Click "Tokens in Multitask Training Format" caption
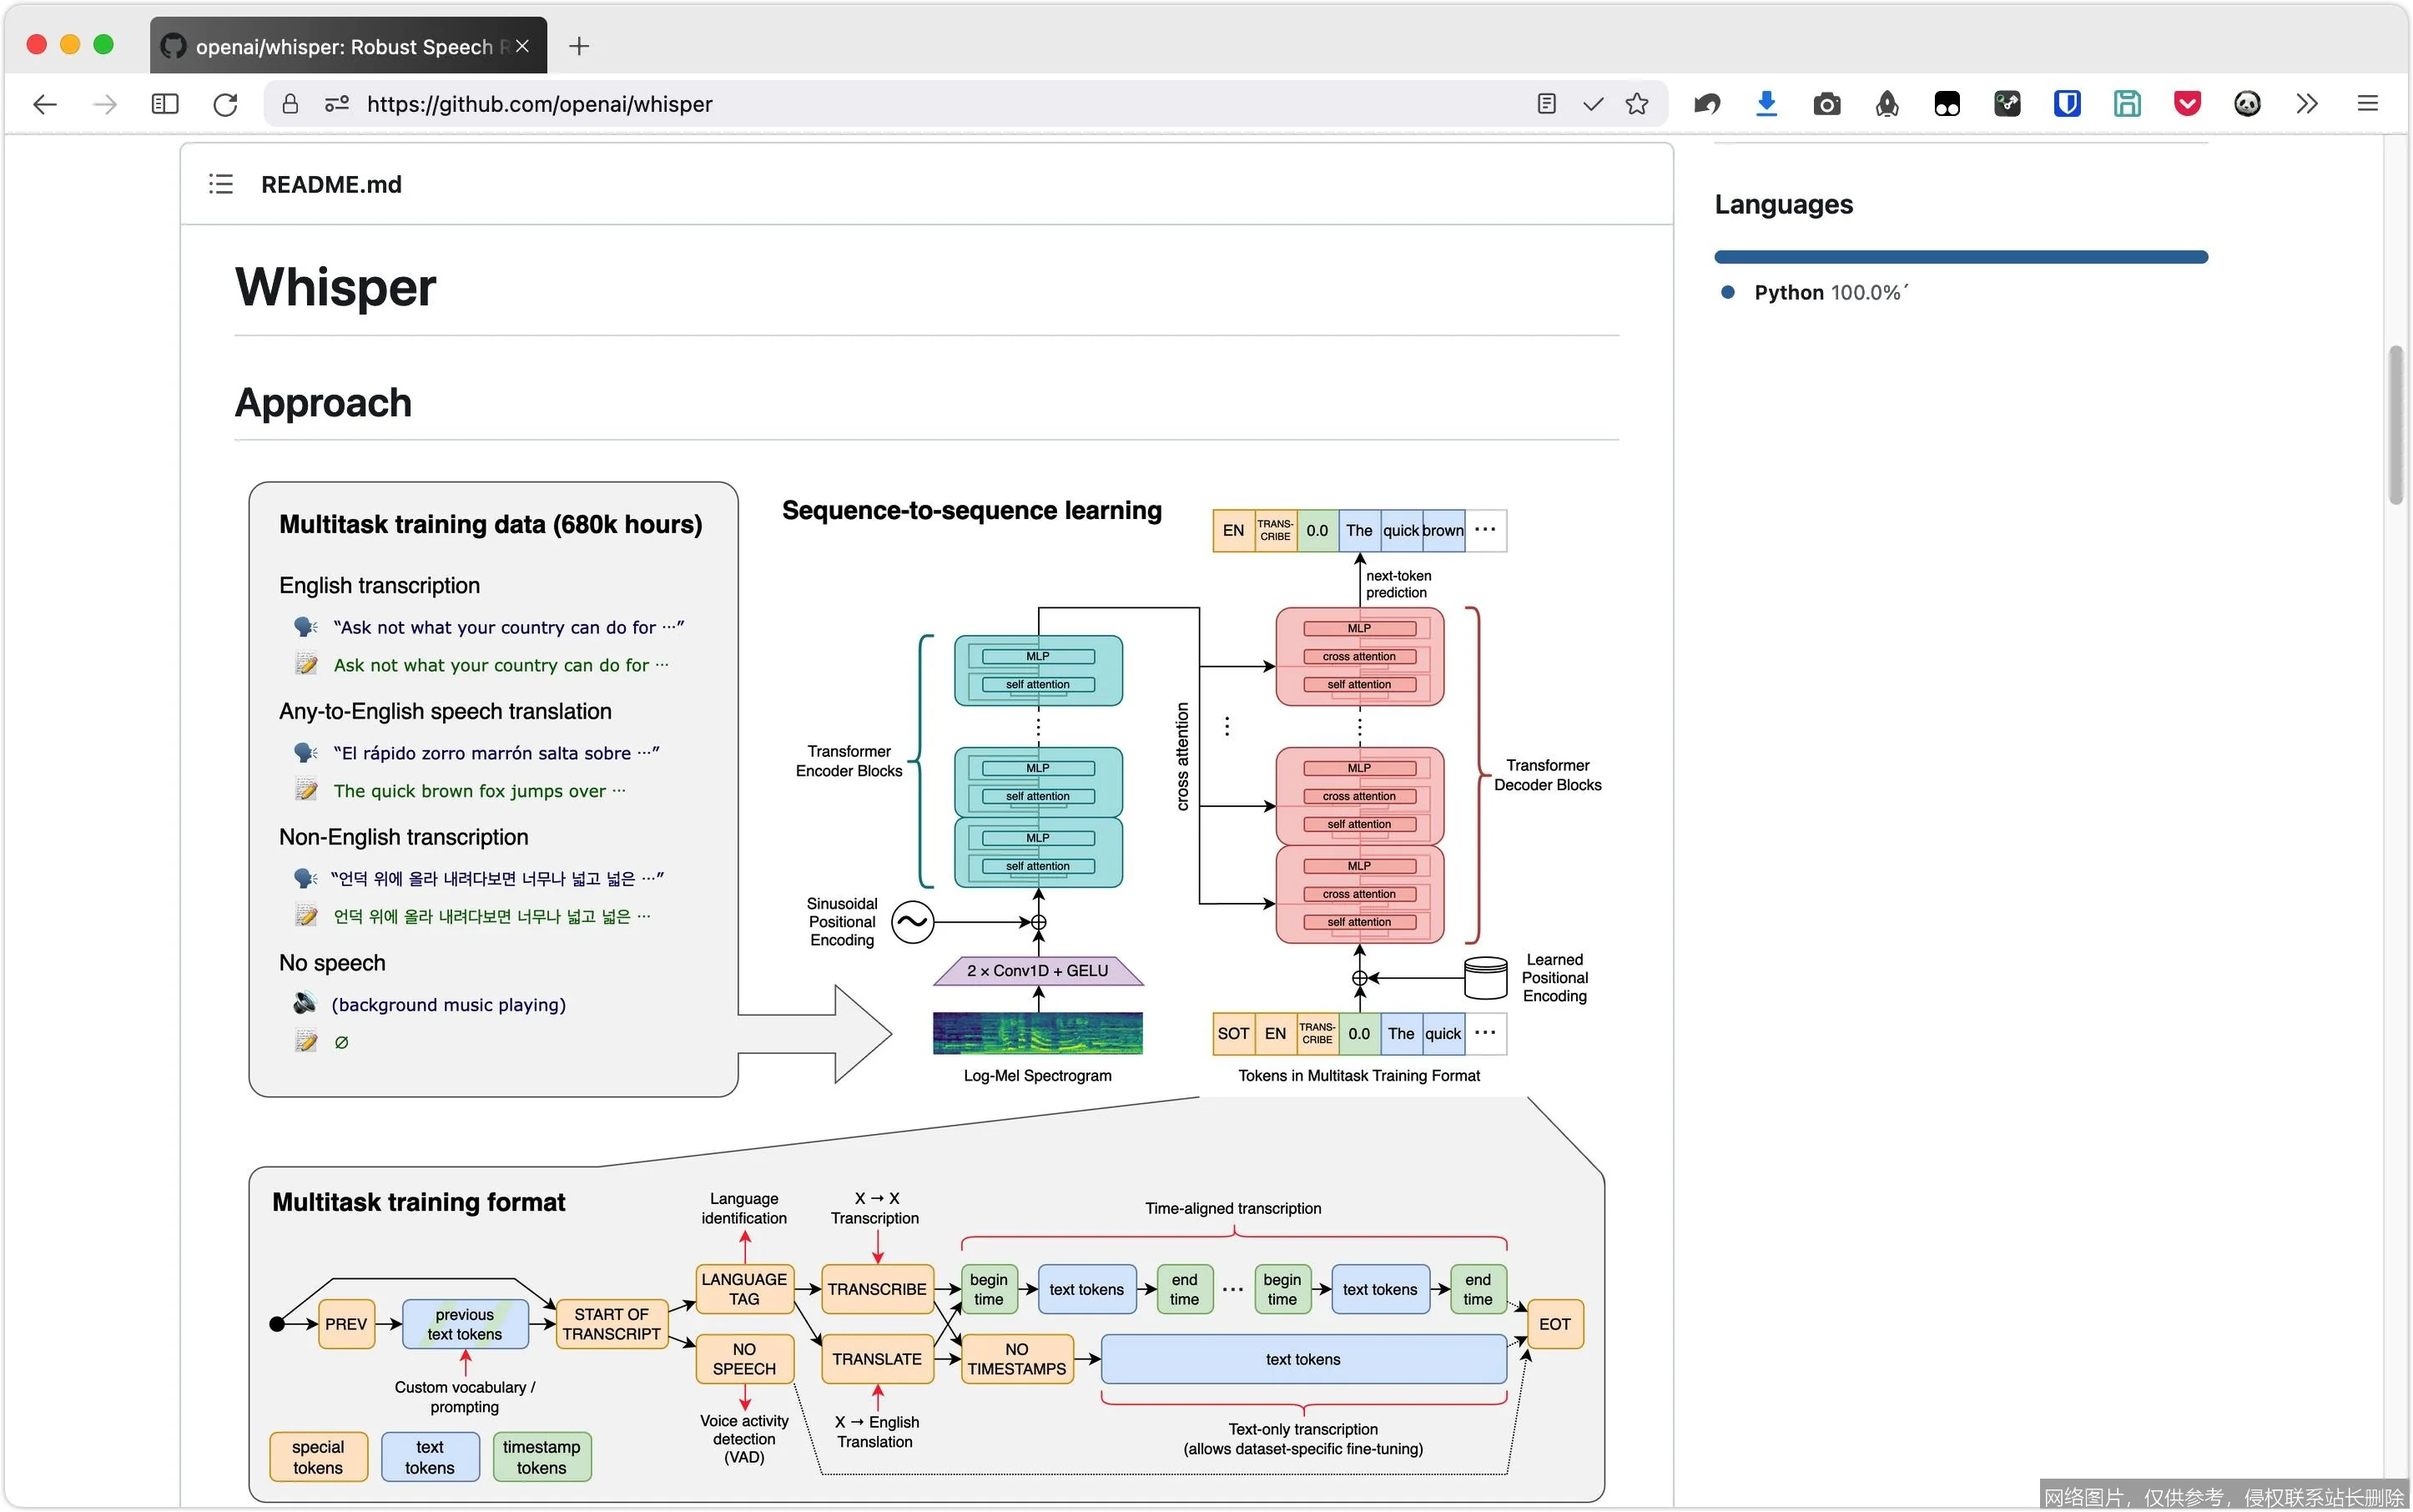Screen dimensions: 2413x1512 tap(1358, 1076)
